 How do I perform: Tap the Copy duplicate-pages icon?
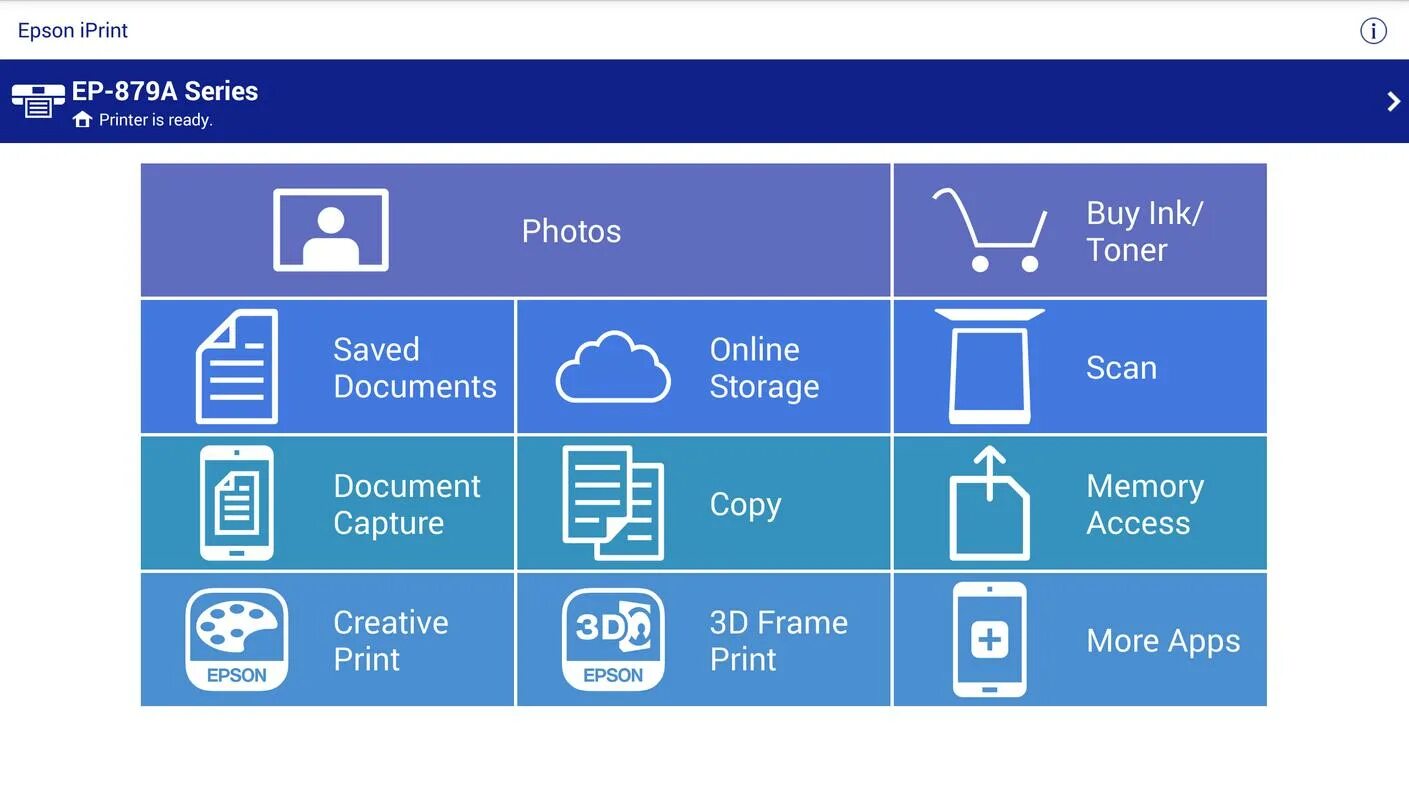(x=613, y=503)
